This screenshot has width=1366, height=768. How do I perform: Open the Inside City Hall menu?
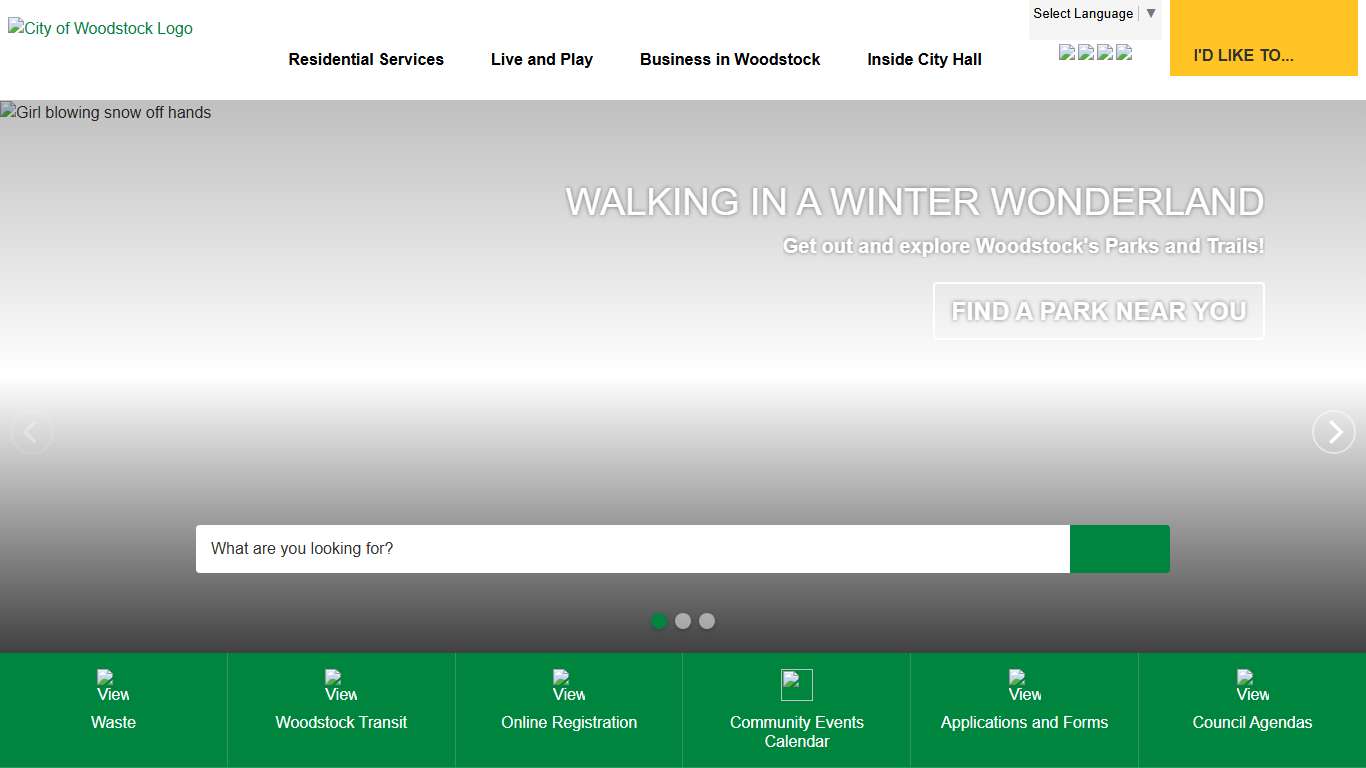(x=924, y=60)
